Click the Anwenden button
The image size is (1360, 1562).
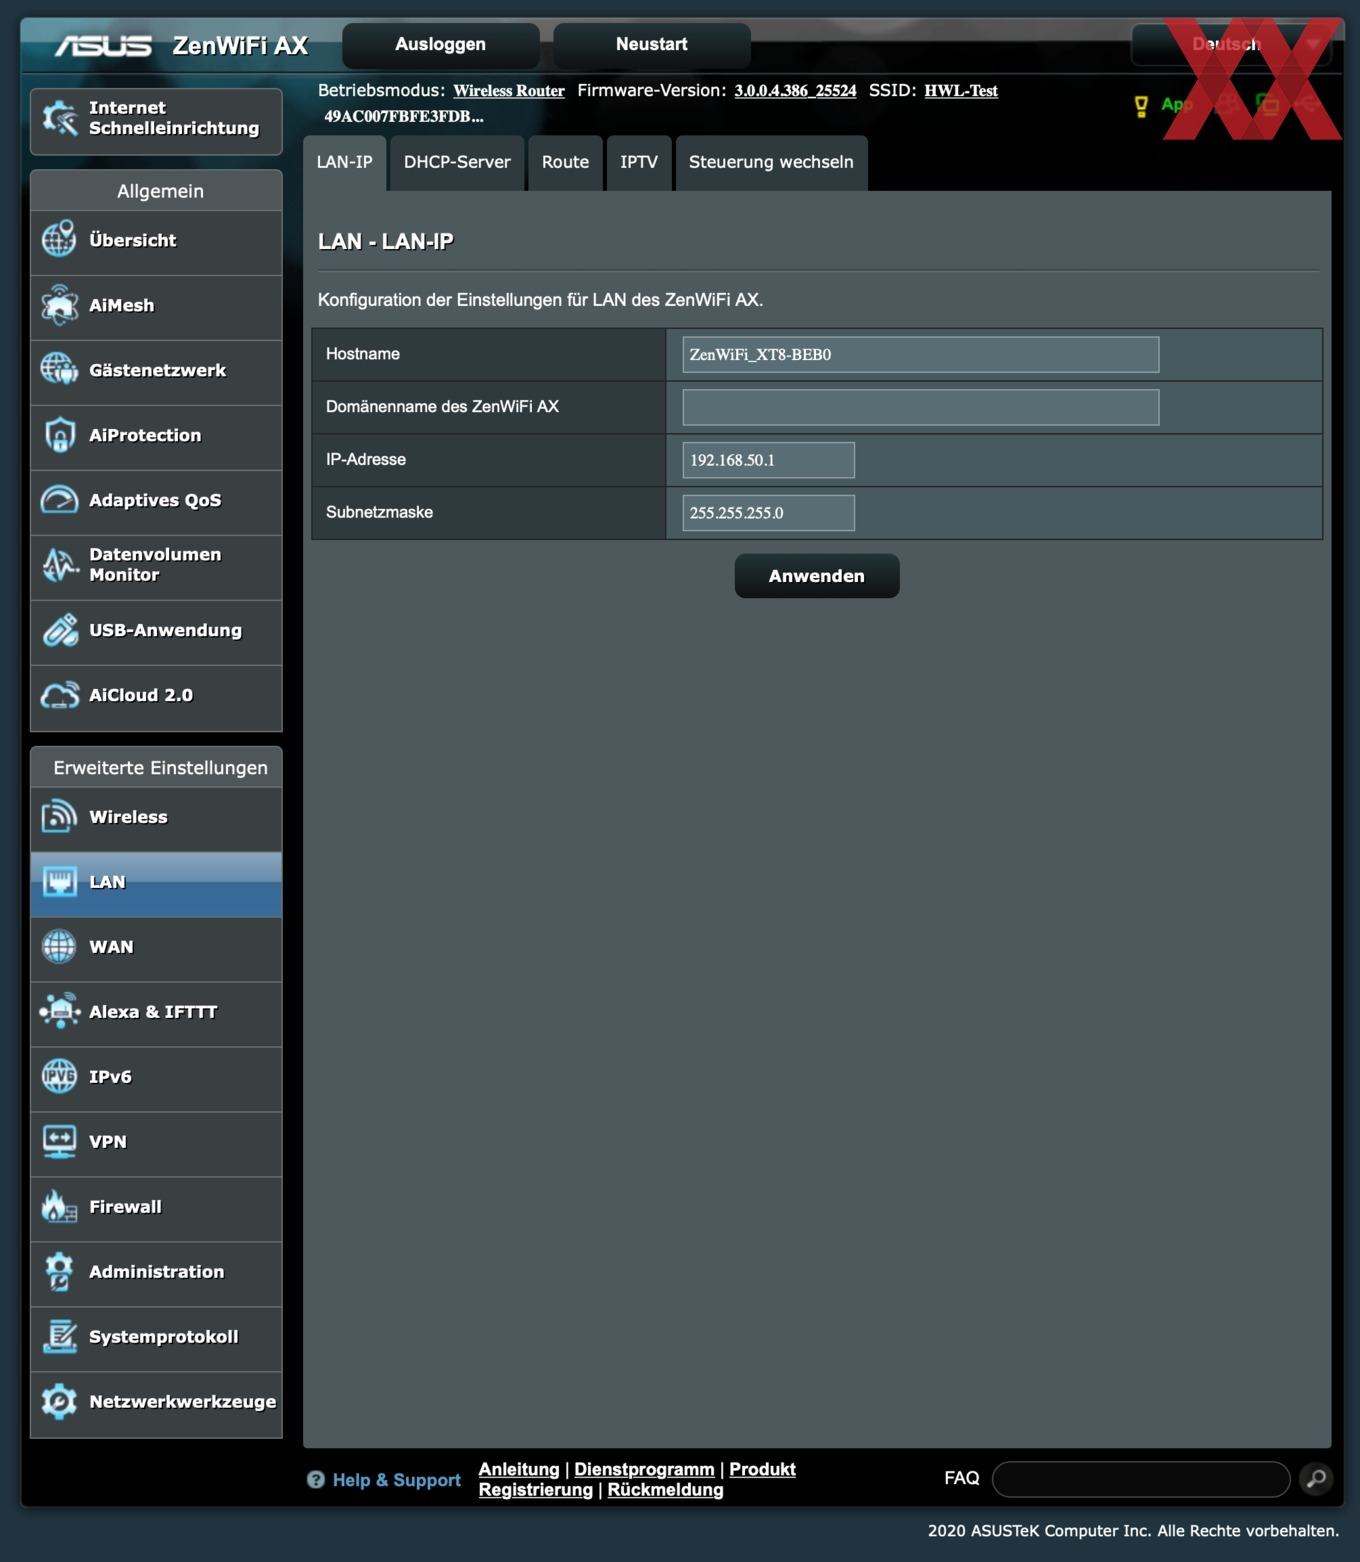click(x=817, y=576)
